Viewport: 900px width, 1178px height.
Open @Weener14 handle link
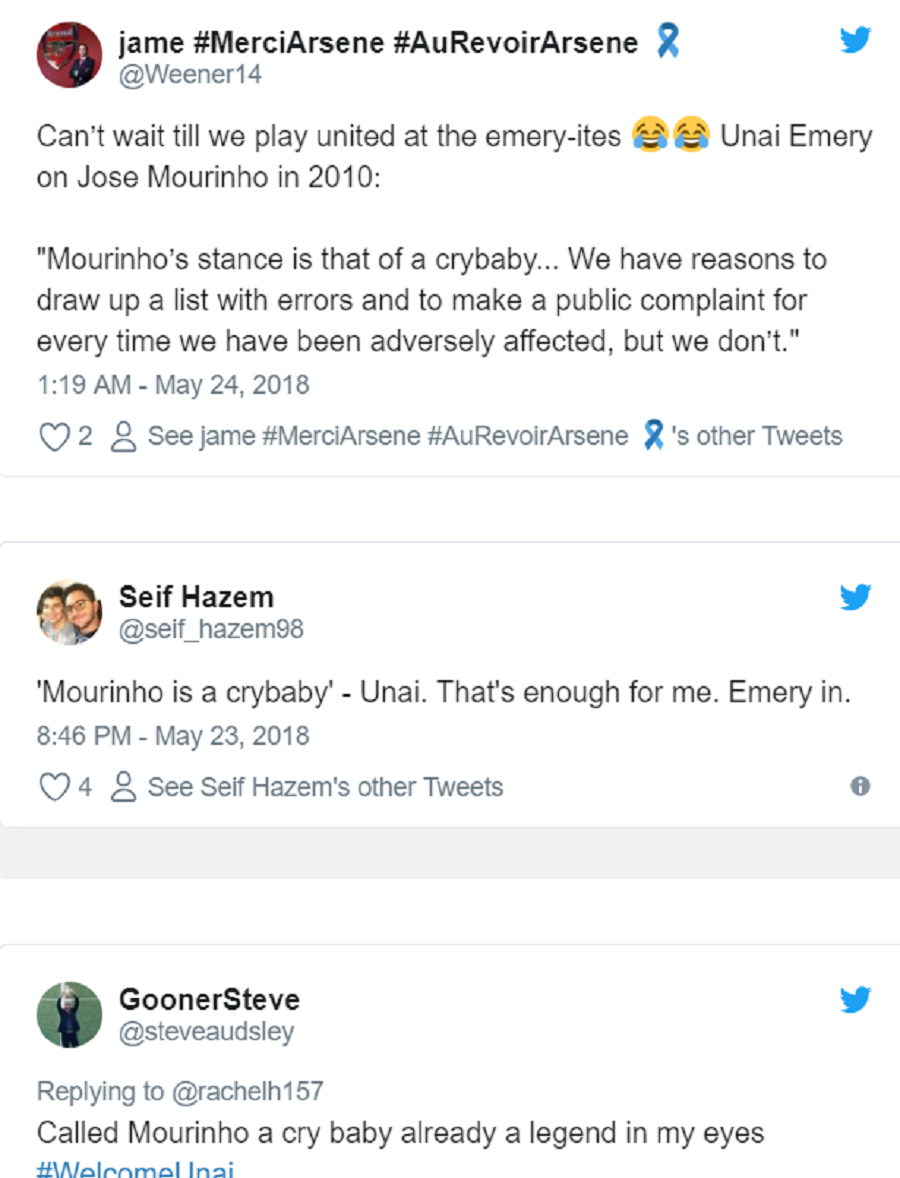[x=190, y=74]
